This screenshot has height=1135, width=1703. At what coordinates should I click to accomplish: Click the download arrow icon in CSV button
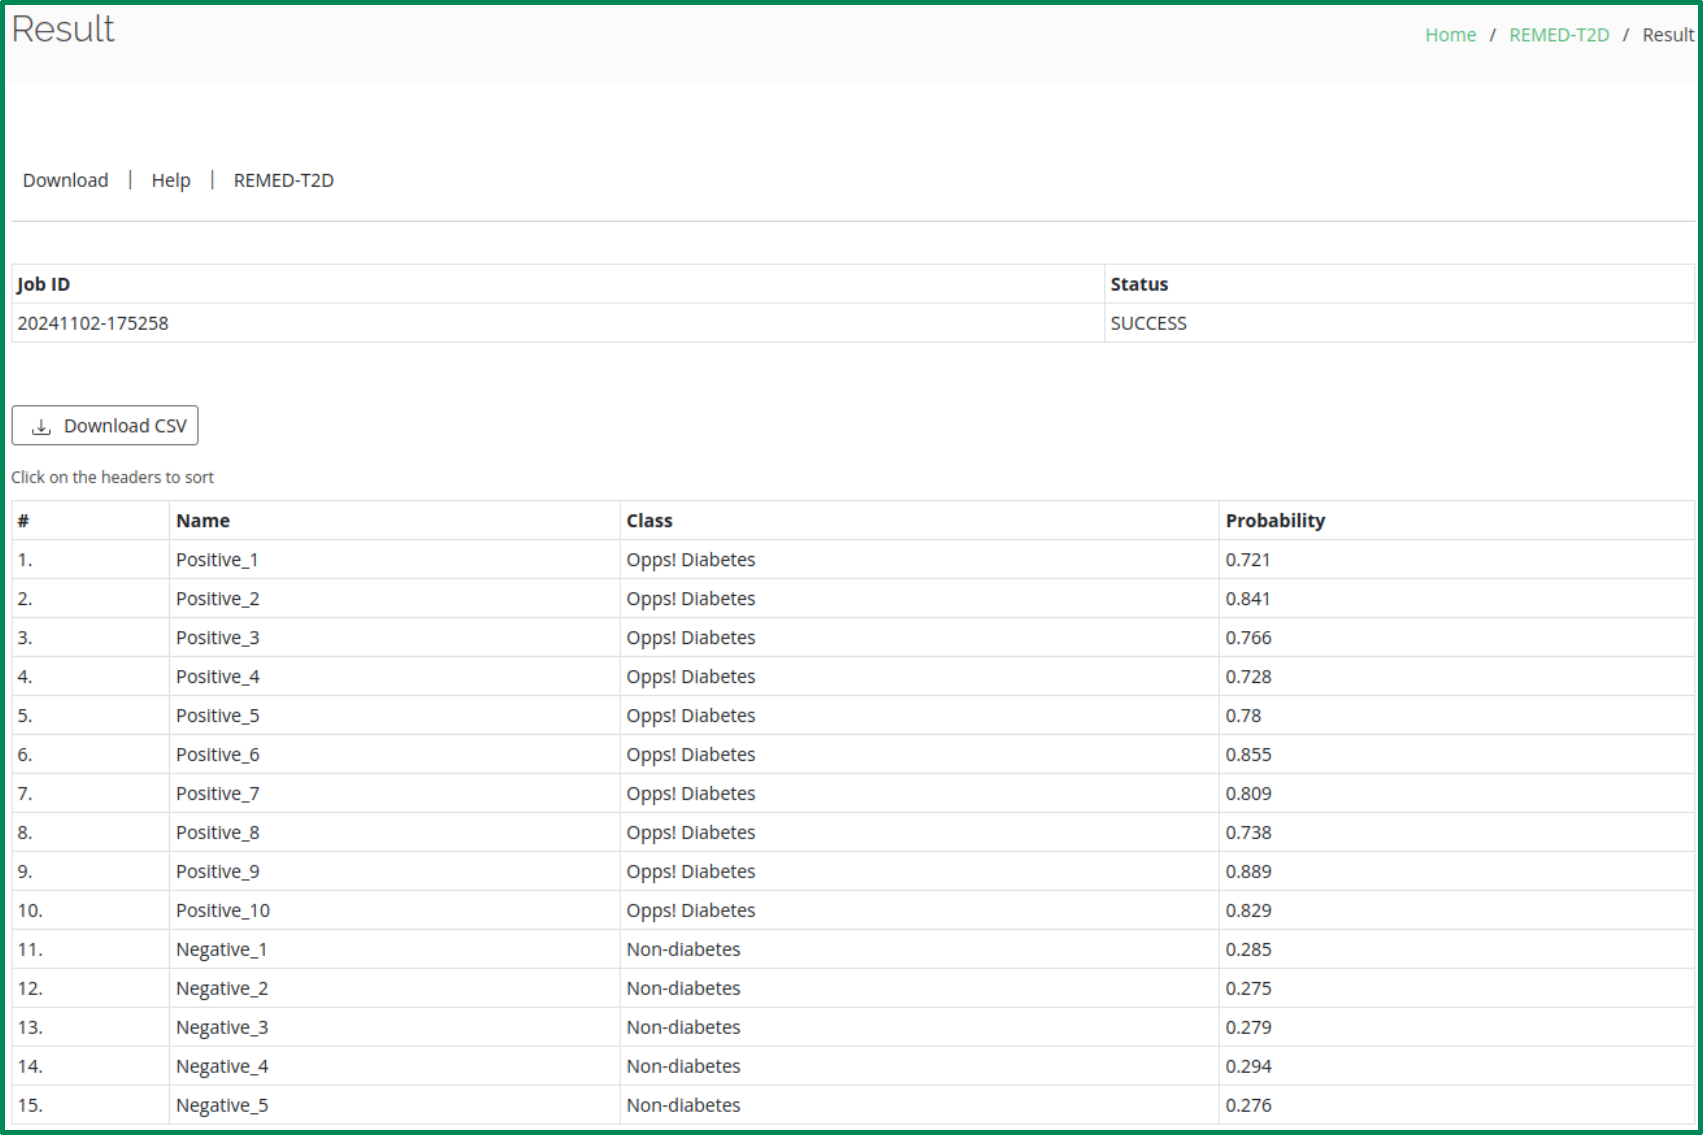[41, 427]
